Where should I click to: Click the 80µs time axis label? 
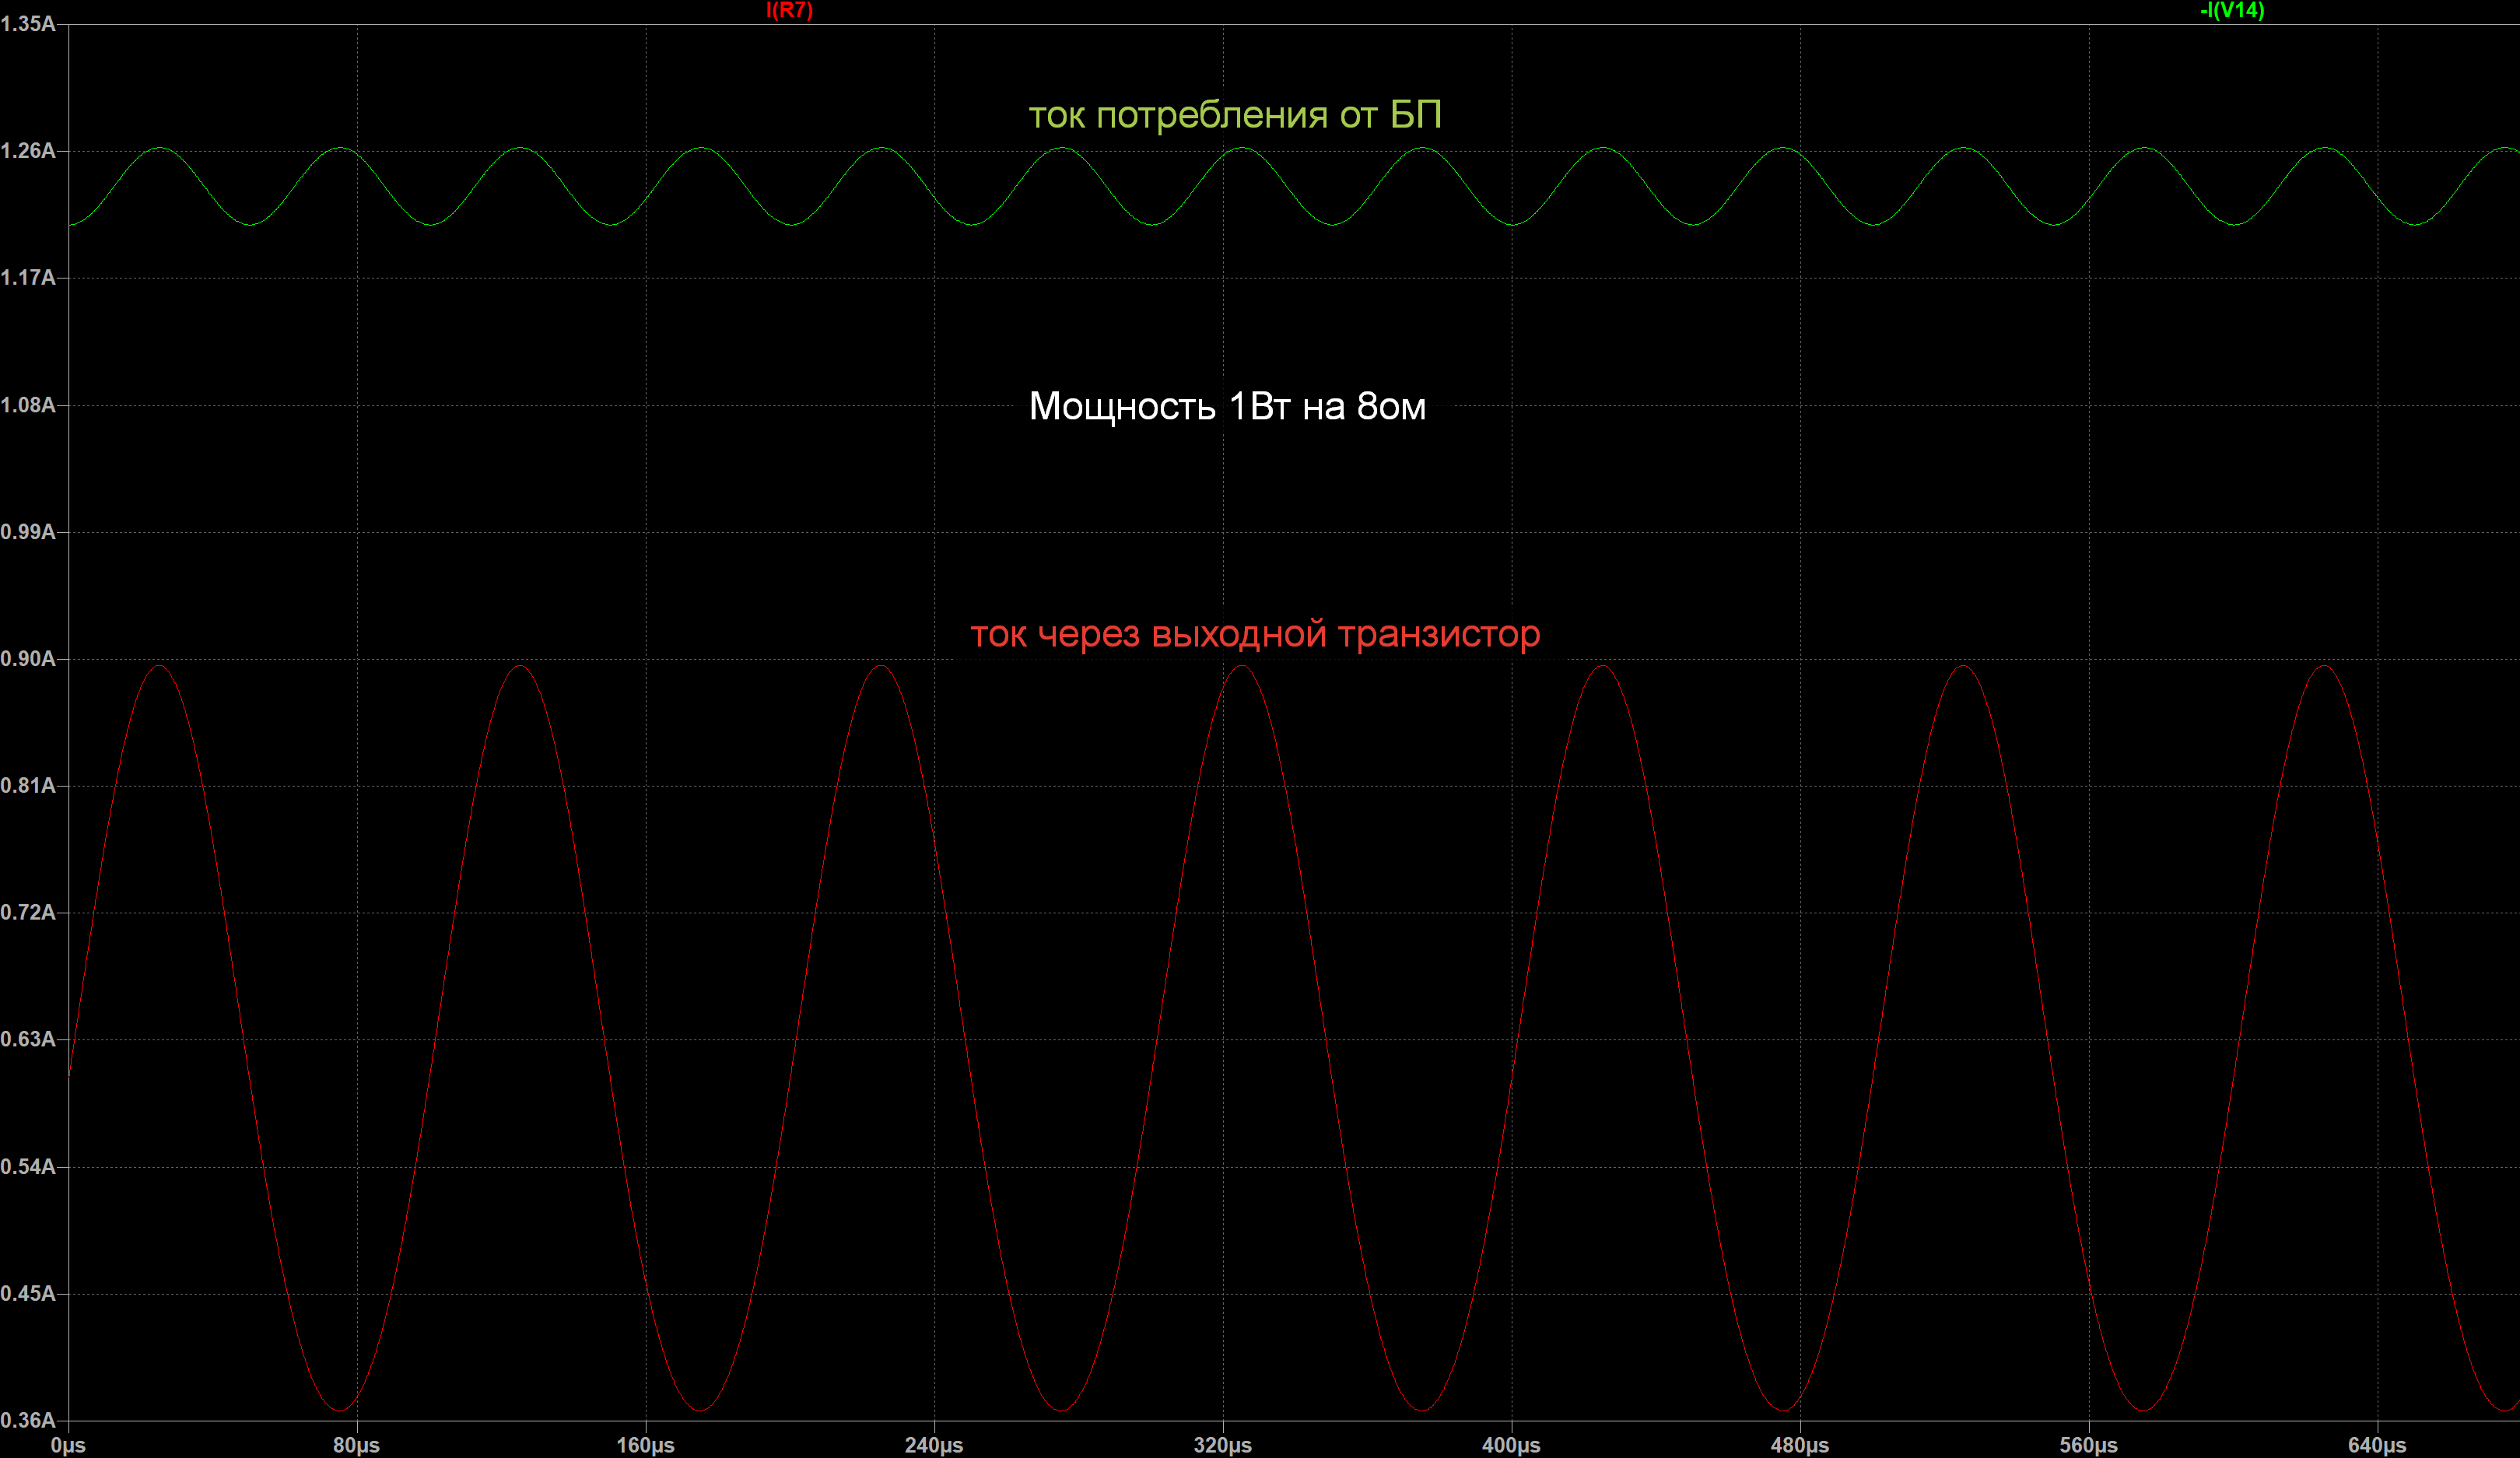[x=356, y=1445]
